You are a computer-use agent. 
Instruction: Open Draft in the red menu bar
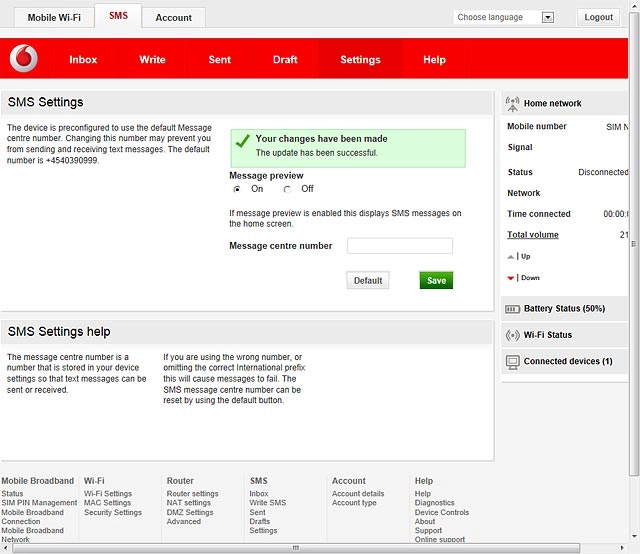[285, 60]
